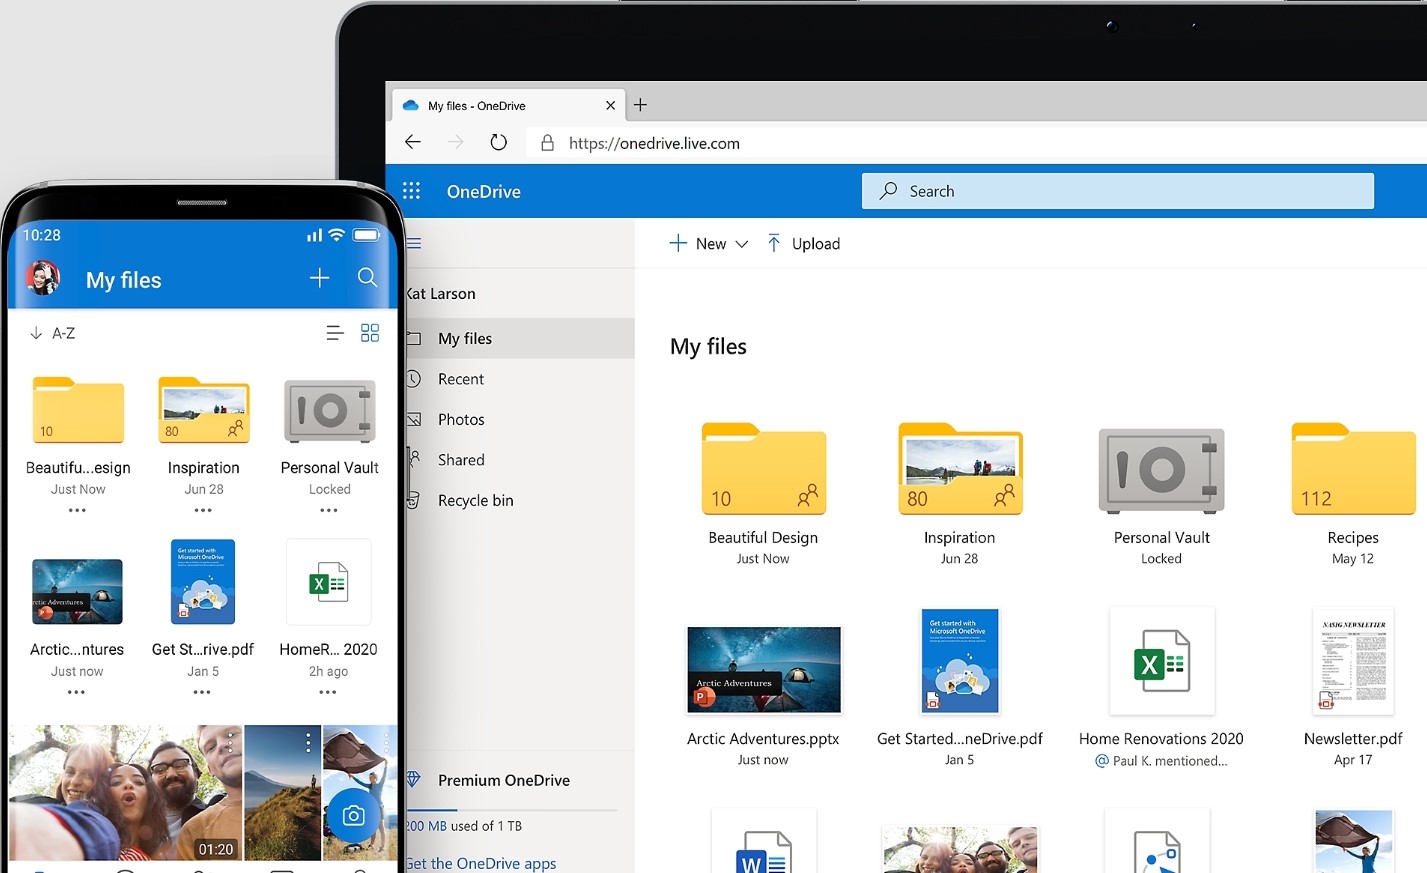Click the storage usage bar in sidebar
1427x873 pixels.
[512, 810]
